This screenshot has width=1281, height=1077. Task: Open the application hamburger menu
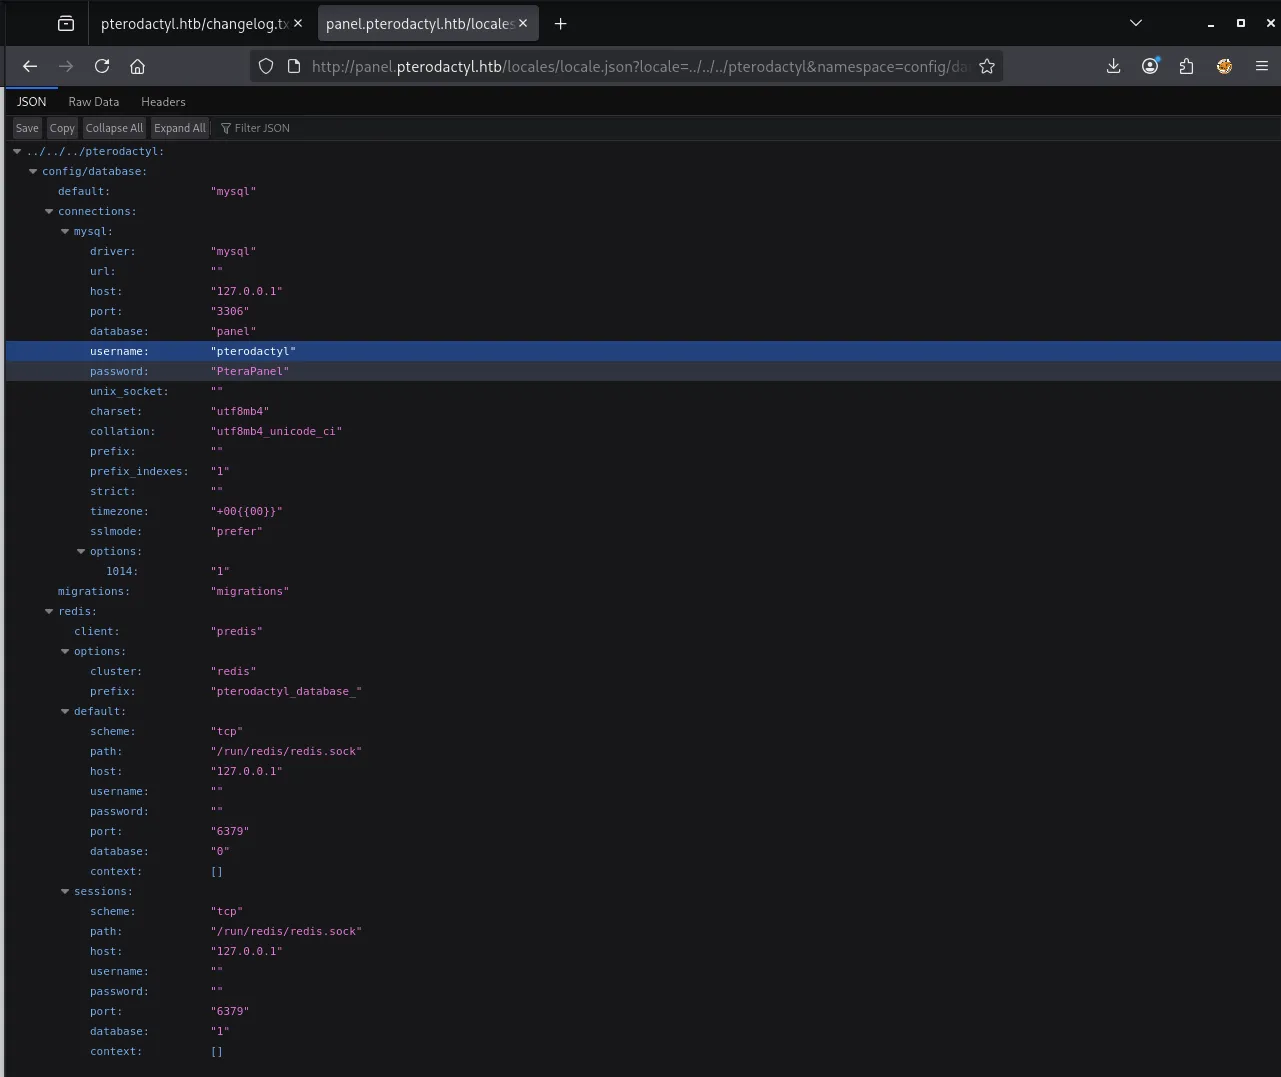[x=1262, y=66]
